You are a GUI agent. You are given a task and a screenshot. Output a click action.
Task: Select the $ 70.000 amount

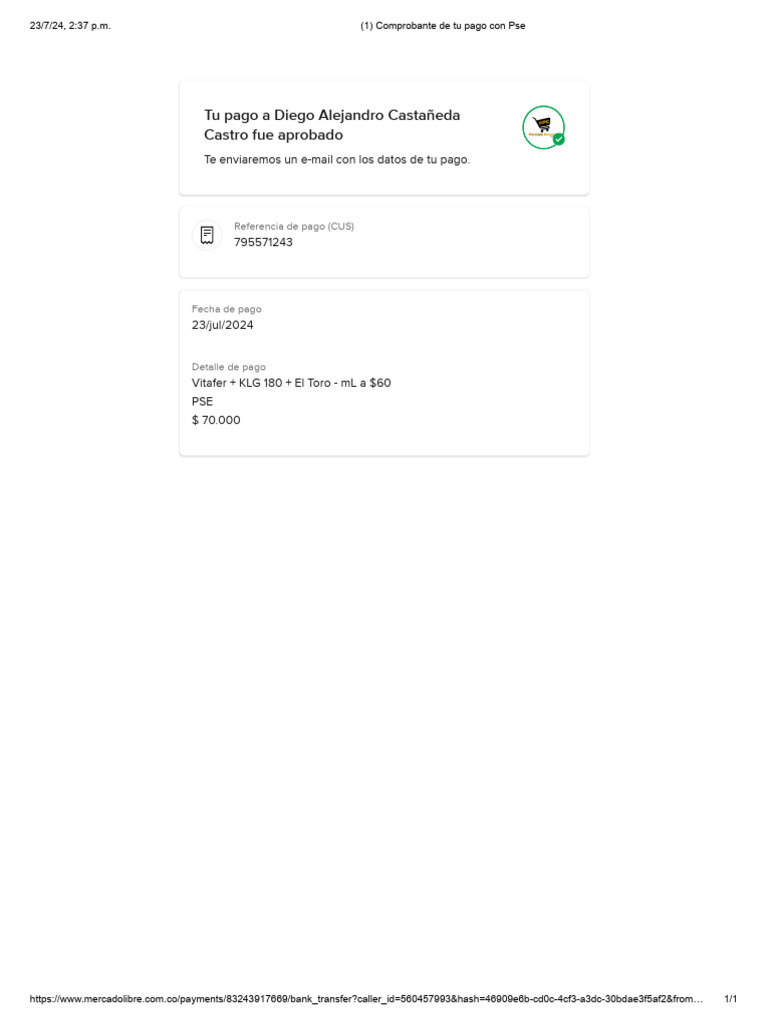click(216, 420)
